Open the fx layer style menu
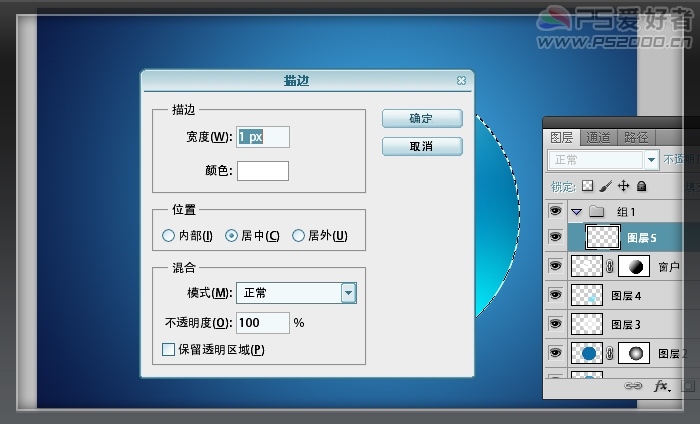Screen dimensions: 700x424 (x=662, y=387)
